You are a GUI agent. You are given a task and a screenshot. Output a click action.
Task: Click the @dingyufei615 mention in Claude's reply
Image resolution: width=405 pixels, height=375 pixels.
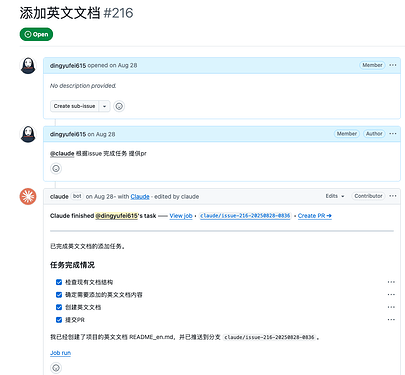[117, 216]
